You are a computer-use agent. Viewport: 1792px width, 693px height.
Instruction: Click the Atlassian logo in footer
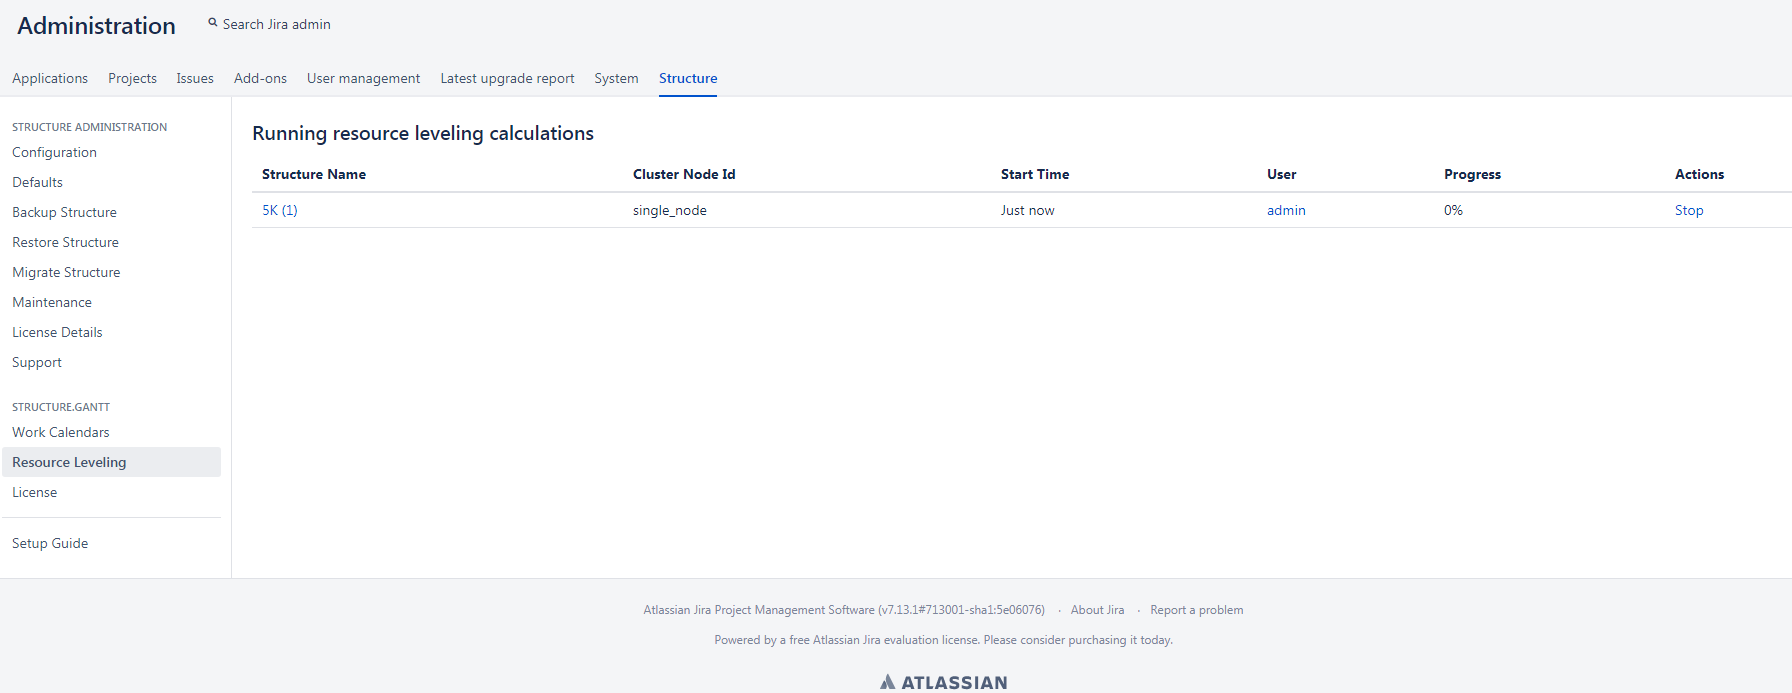pyautogui.click(x=943, y=682)
